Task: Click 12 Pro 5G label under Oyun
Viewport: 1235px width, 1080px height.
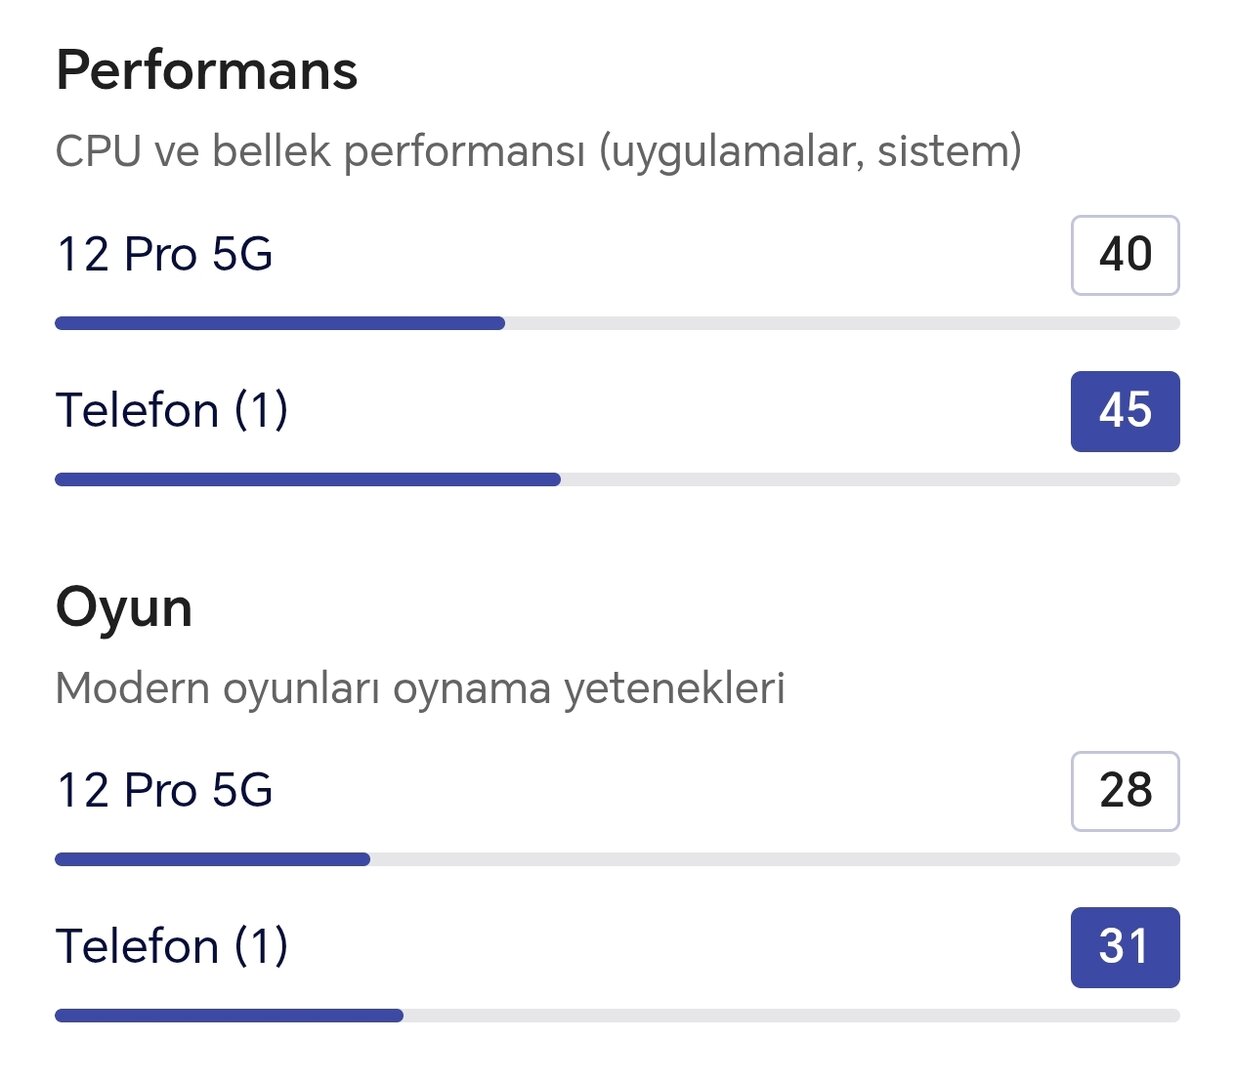Action: point(165,790)
